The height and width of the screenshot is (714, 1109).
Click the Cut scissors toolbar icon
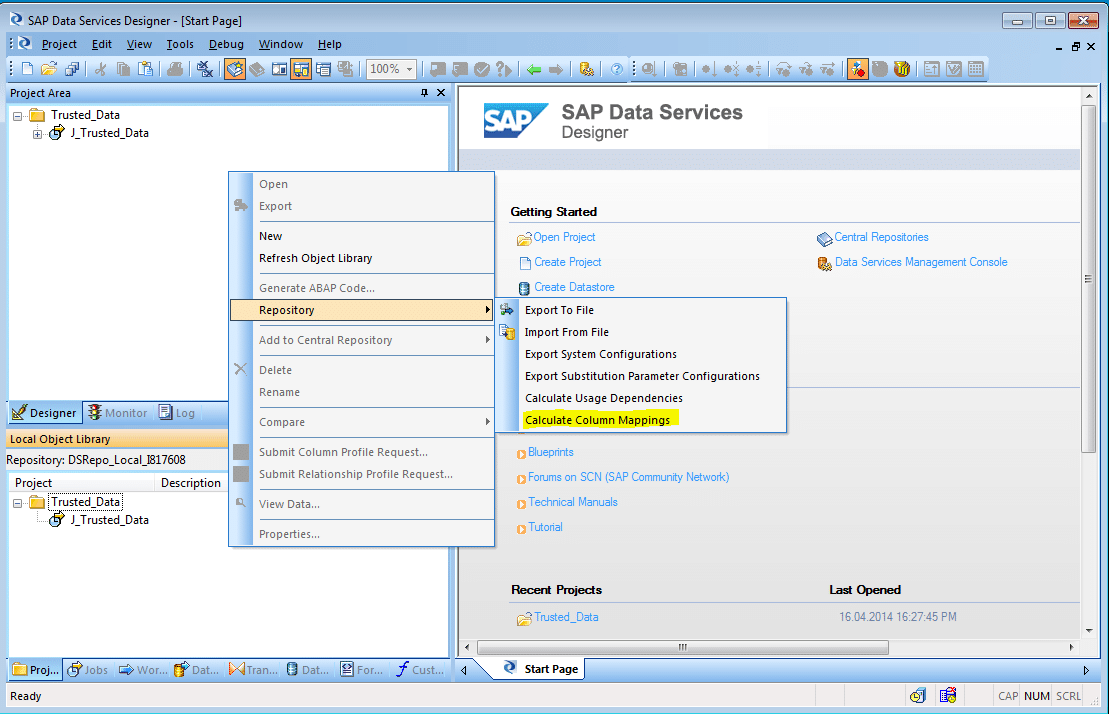tap(100, 69)
